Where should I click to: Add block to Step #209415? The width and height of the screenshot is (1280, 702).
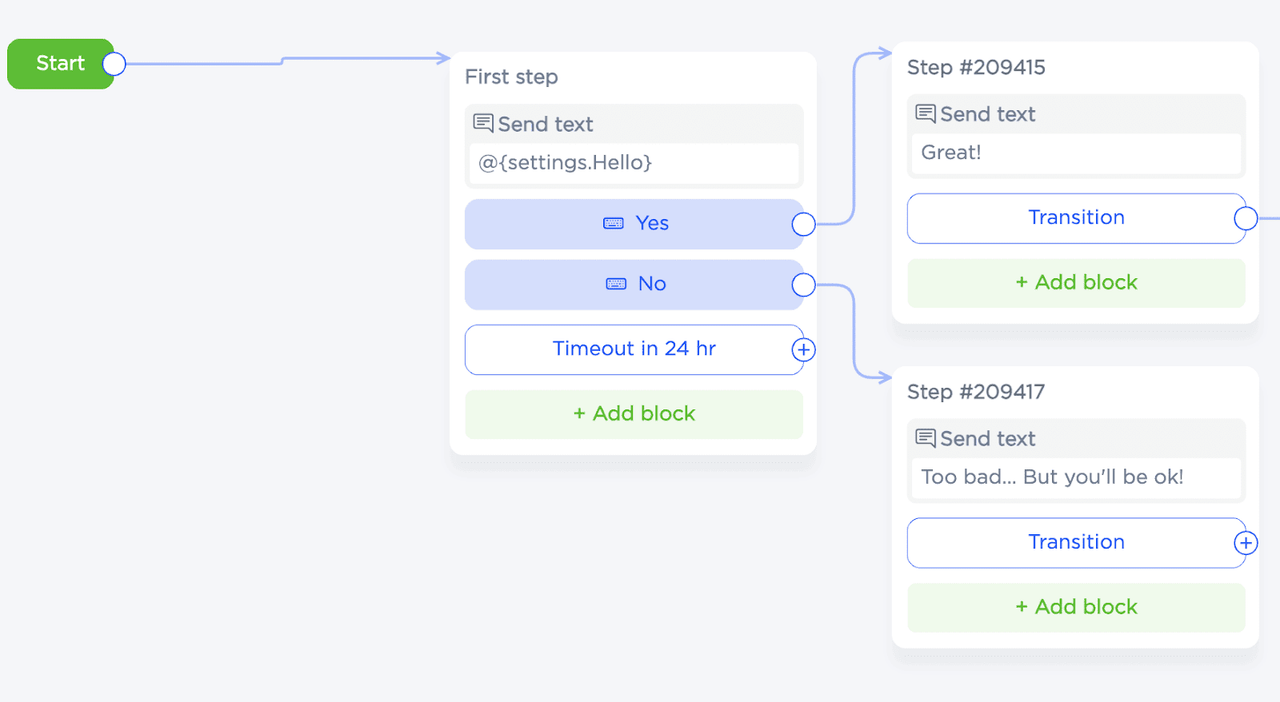click(x=1076, y=283)
